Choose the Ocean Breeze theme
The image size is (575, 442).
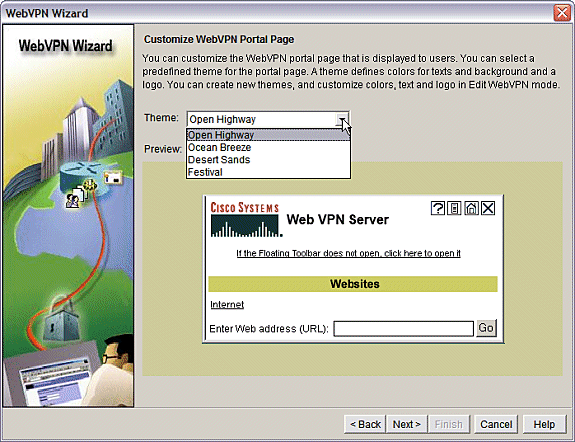pos(268,147)
